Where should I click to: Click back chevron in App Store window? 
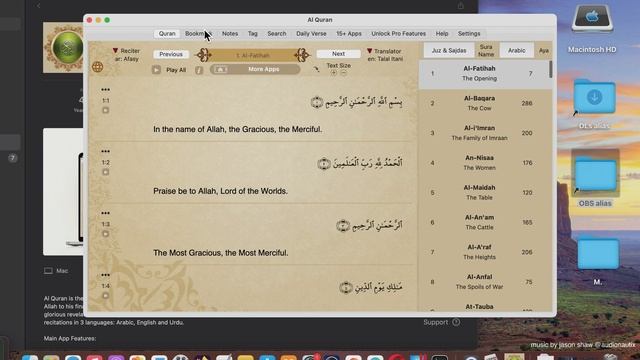pyautogui.click(x=38, y=5)
